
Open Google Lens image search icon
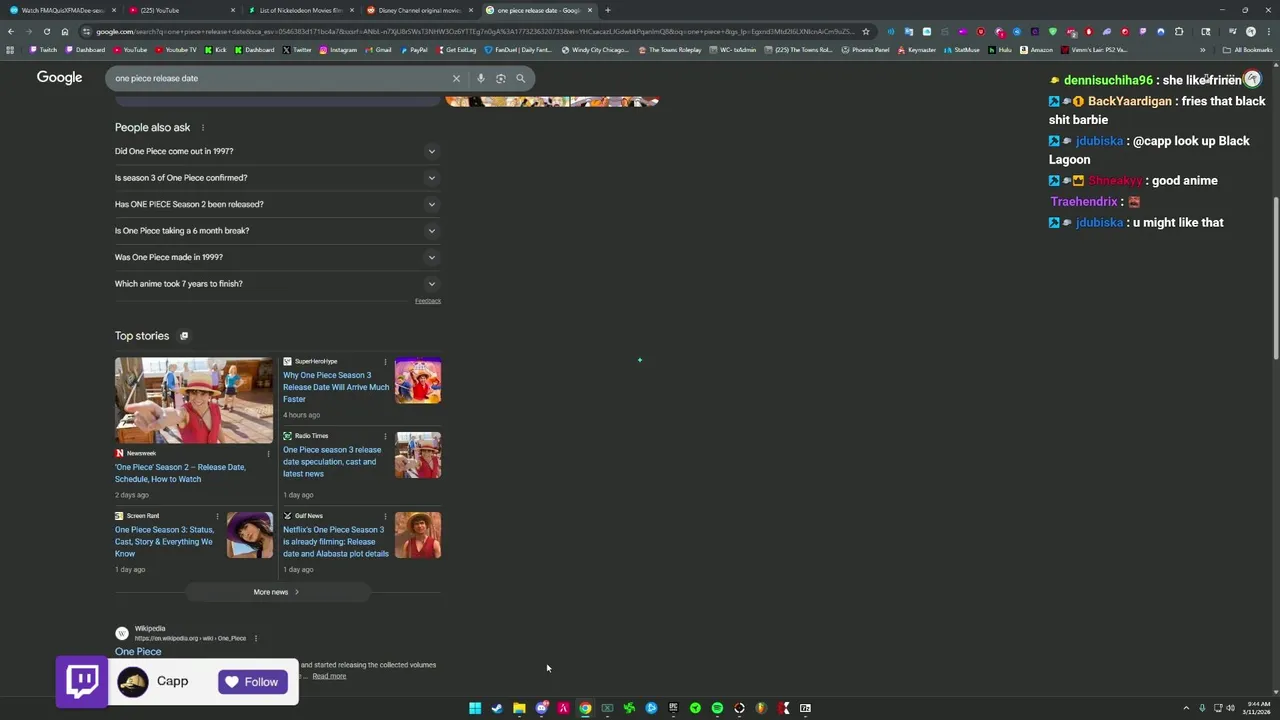coord(501,78)
